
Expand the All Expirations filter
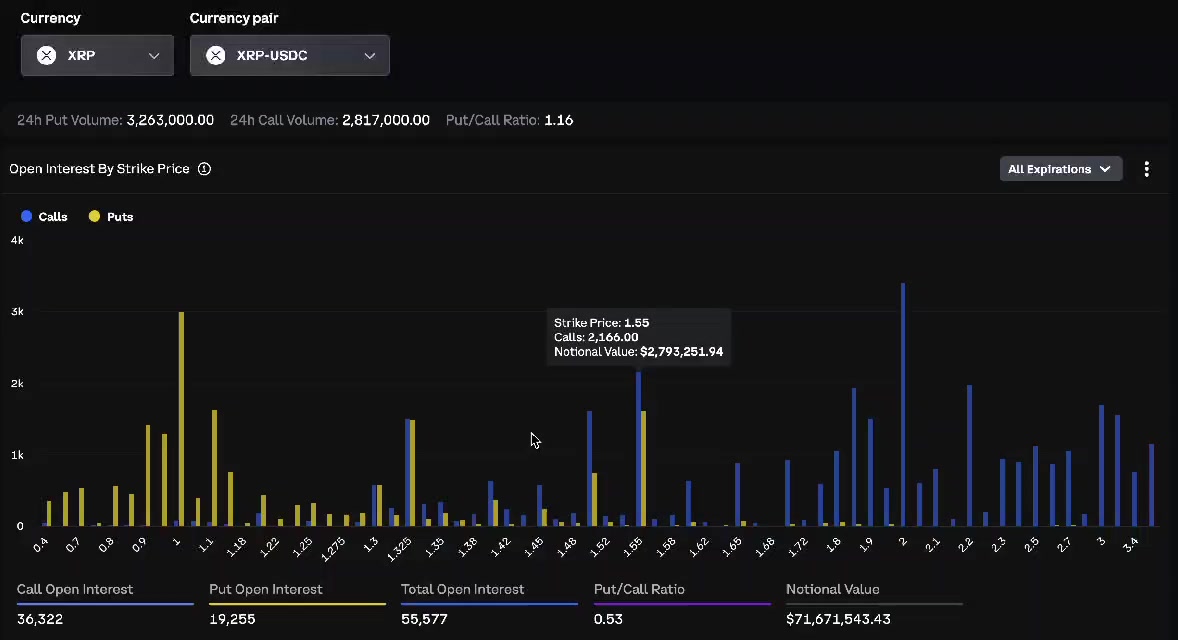pyautogui.click(x=1061, y=169)
